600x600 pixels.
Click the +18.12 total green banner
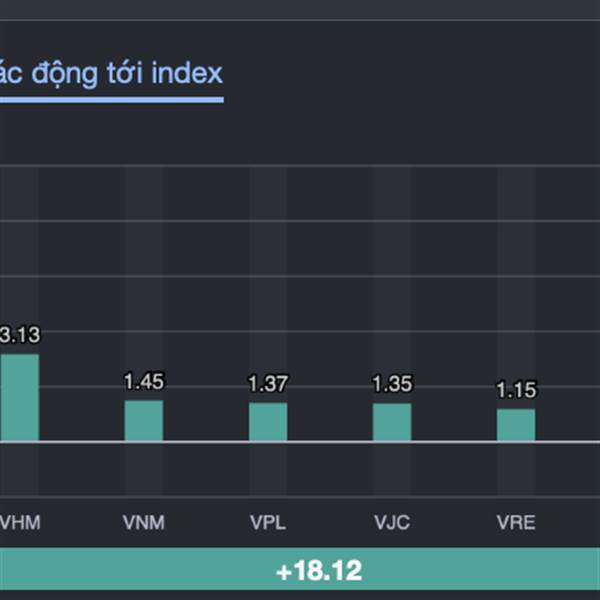(x=319, y=571)
